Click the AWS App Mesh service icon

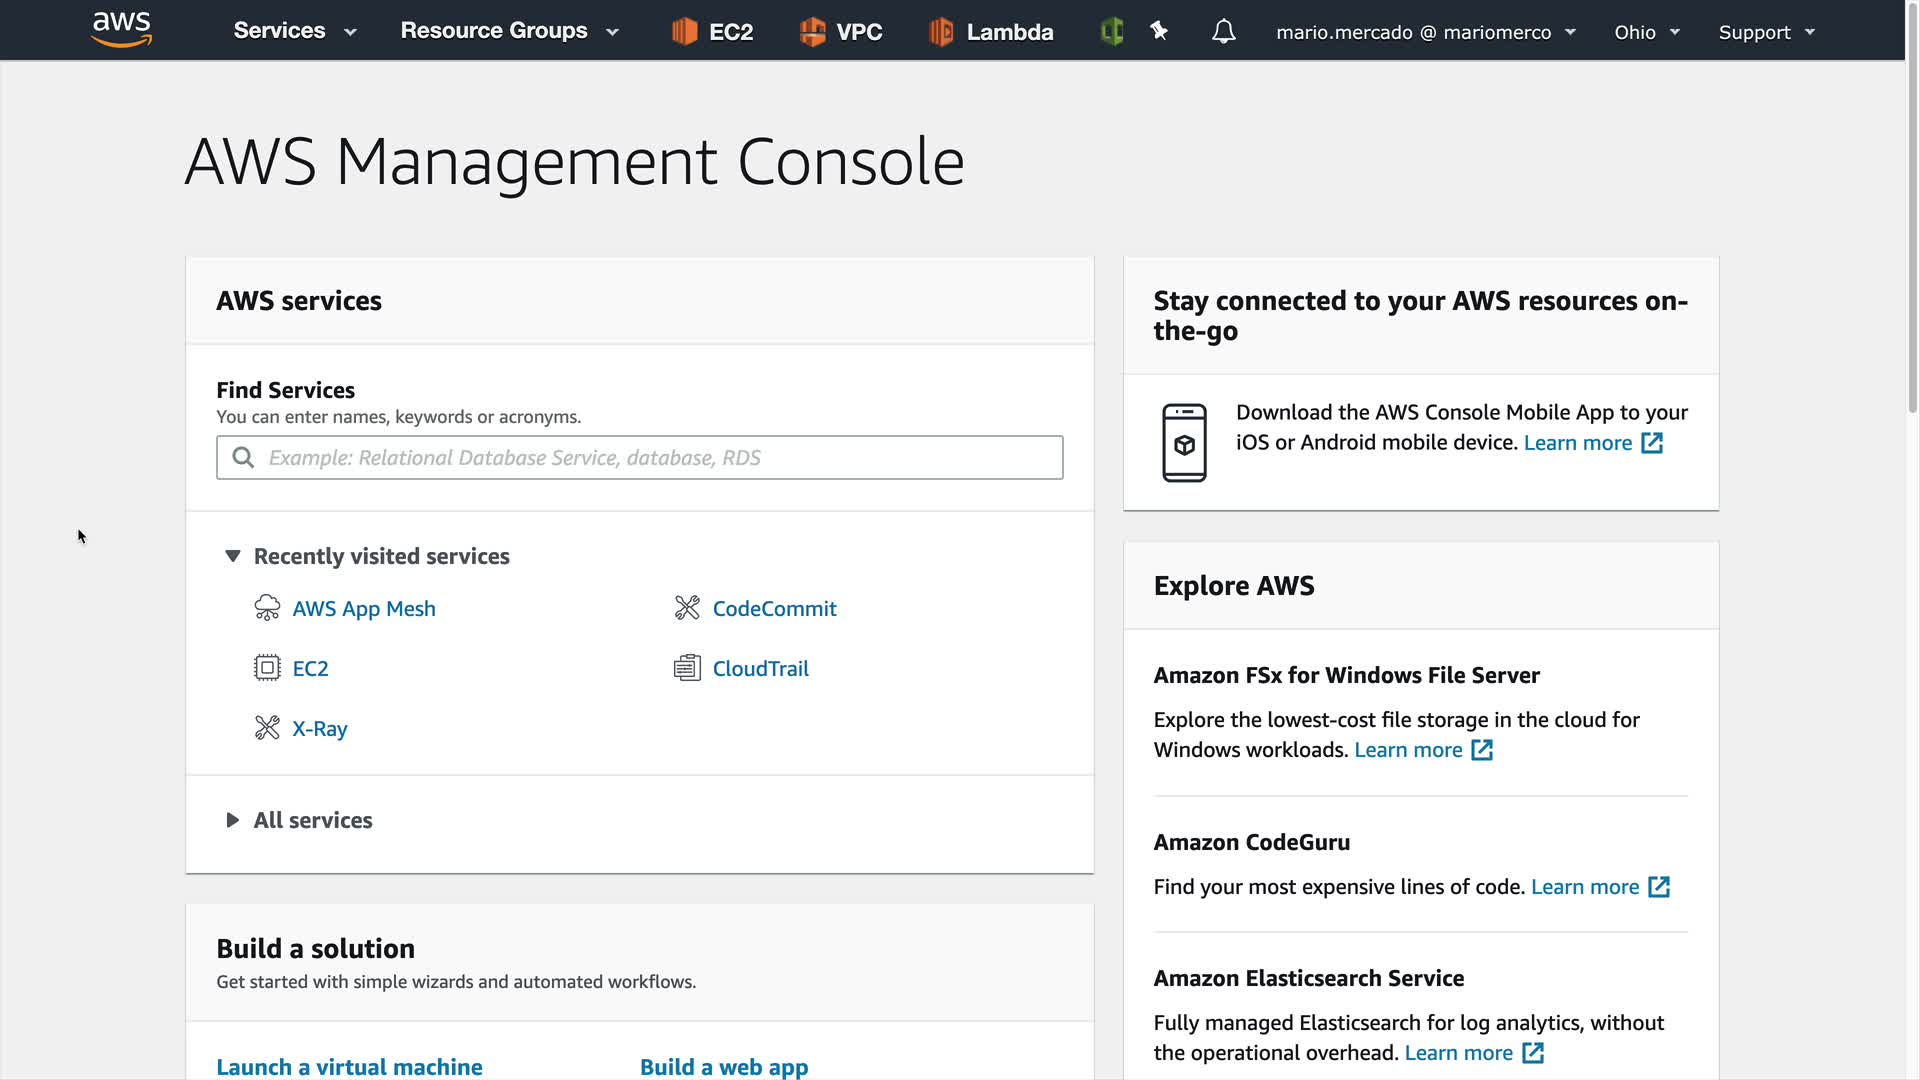pos(267,608)
